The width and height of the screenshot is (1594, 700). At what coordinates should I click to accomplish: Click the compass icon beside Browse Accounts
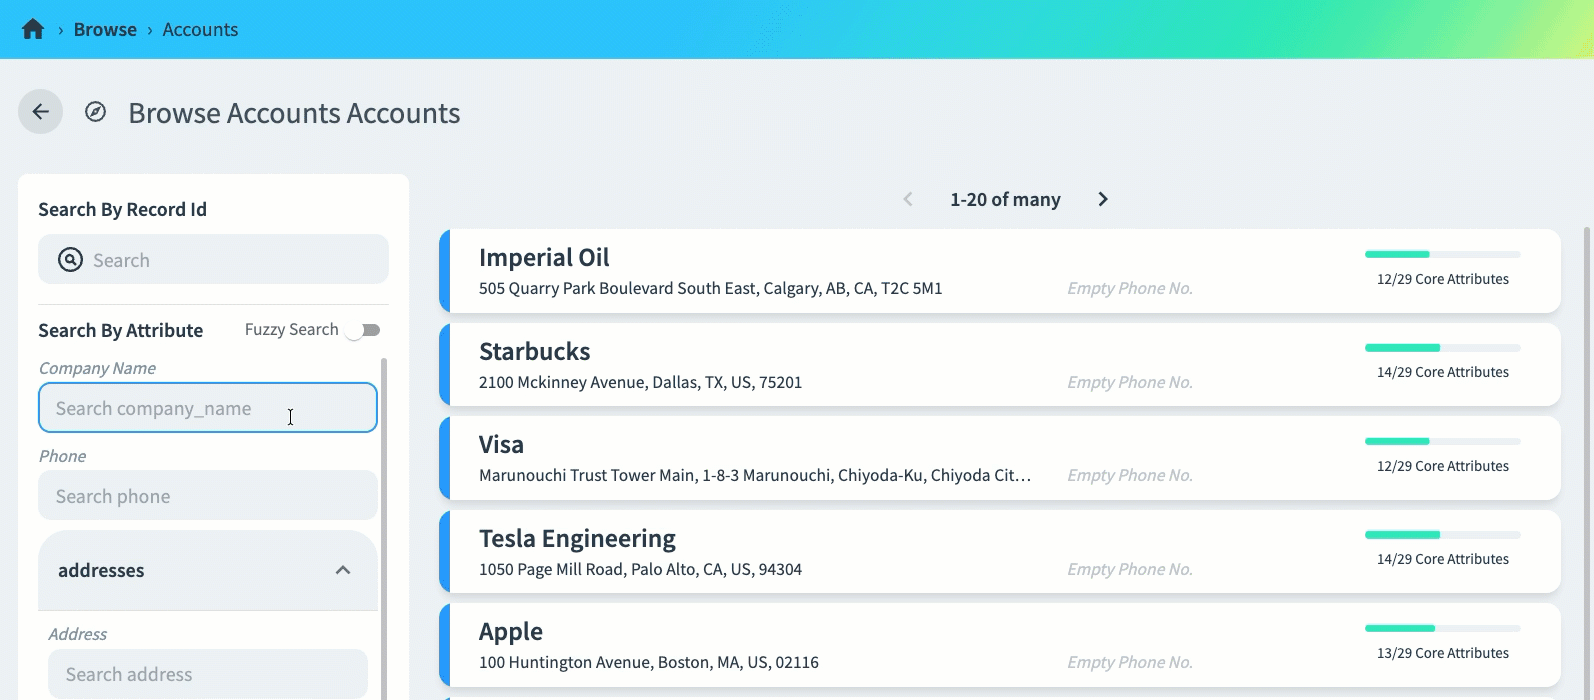pos(95,112)
